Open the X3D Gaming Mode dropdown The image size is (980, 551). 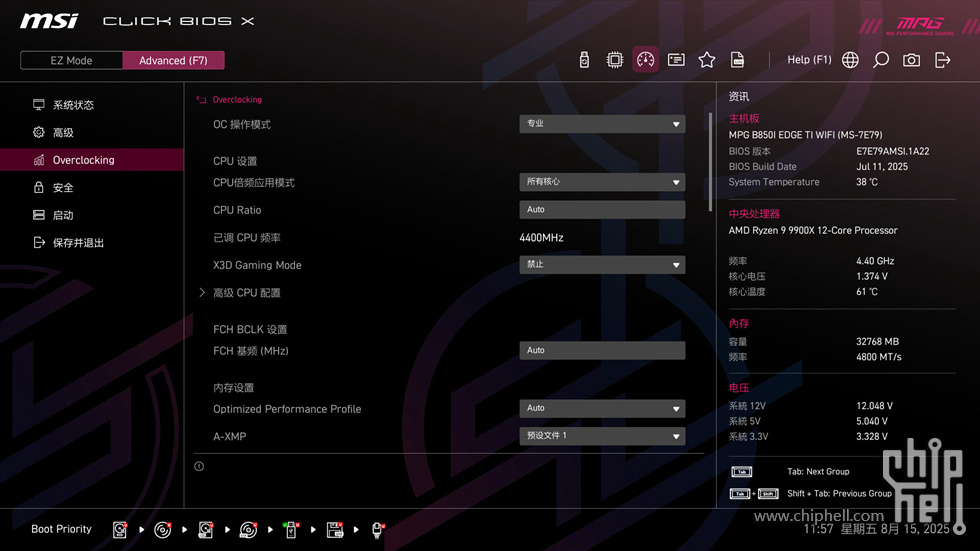pyautogui.click(x=602, y=265)
